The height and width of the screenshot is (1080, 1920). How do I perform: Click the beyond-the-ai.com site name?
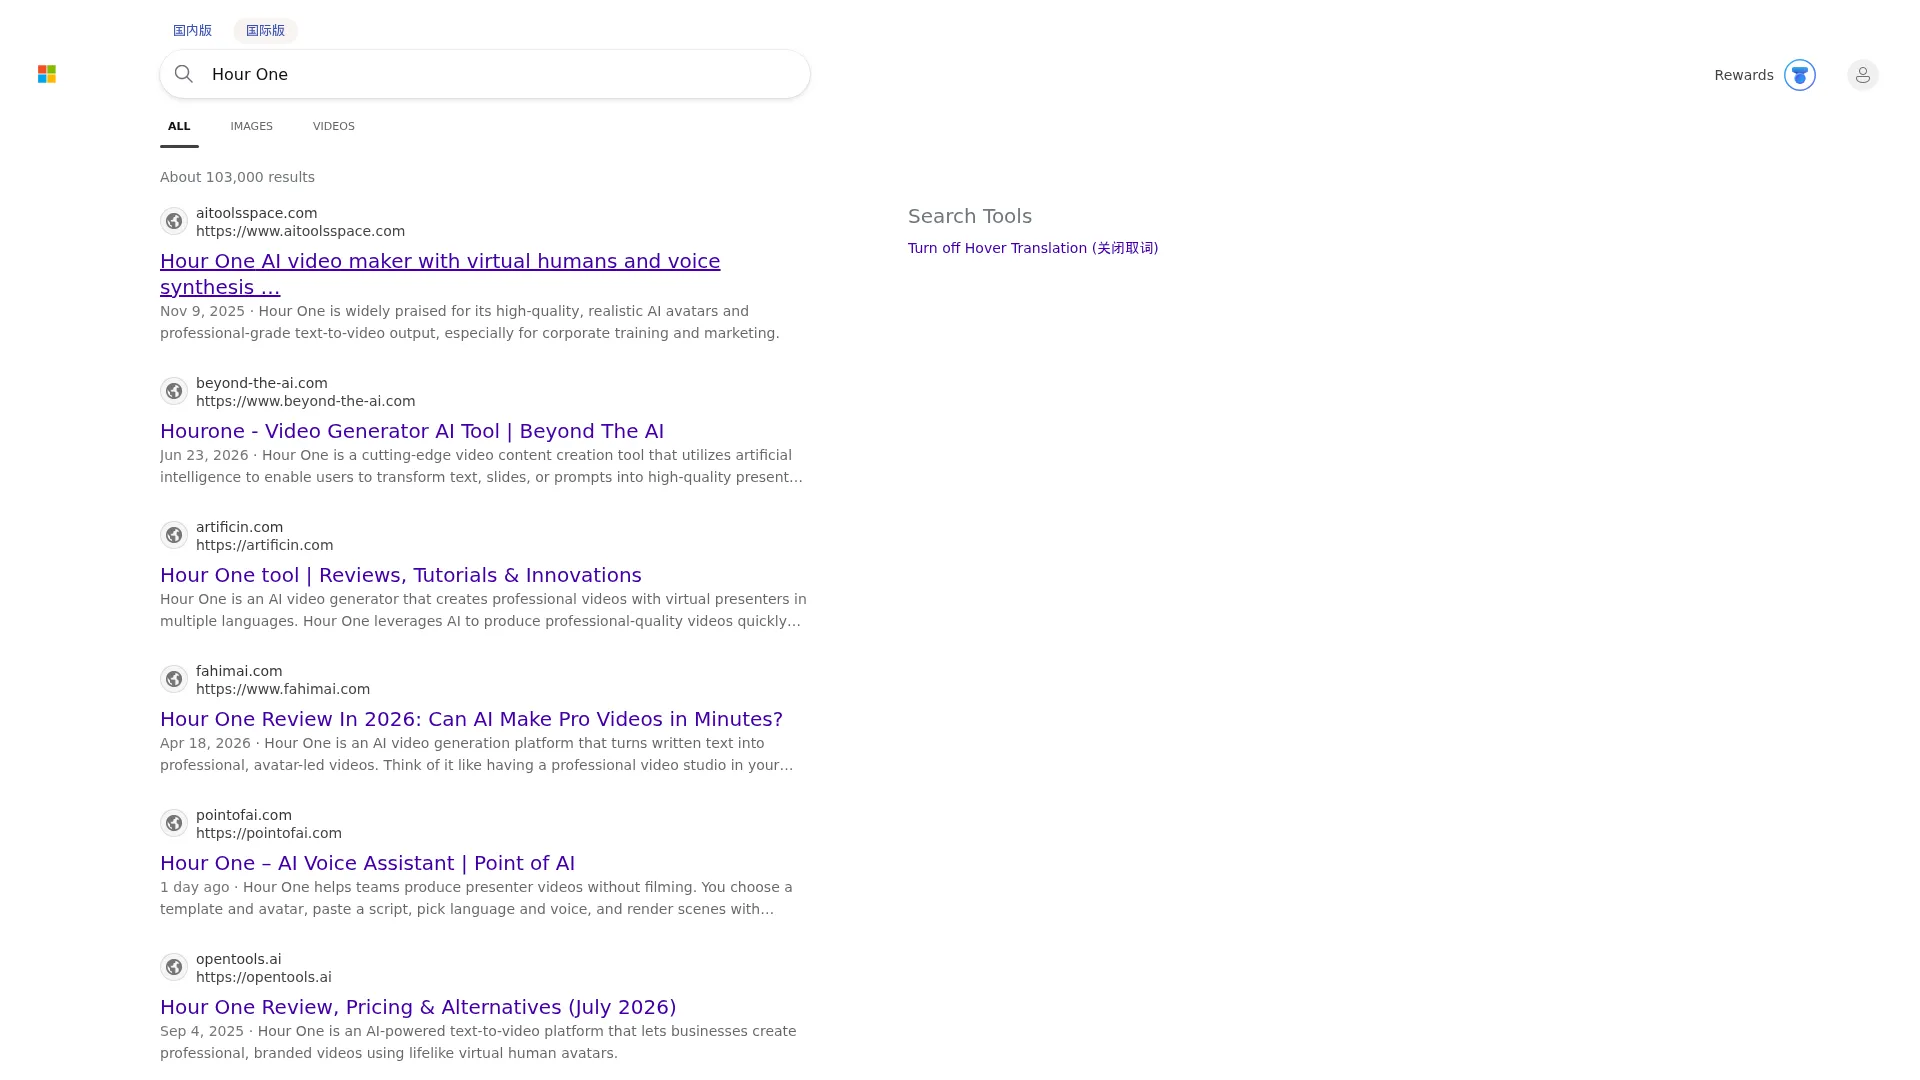262,383
